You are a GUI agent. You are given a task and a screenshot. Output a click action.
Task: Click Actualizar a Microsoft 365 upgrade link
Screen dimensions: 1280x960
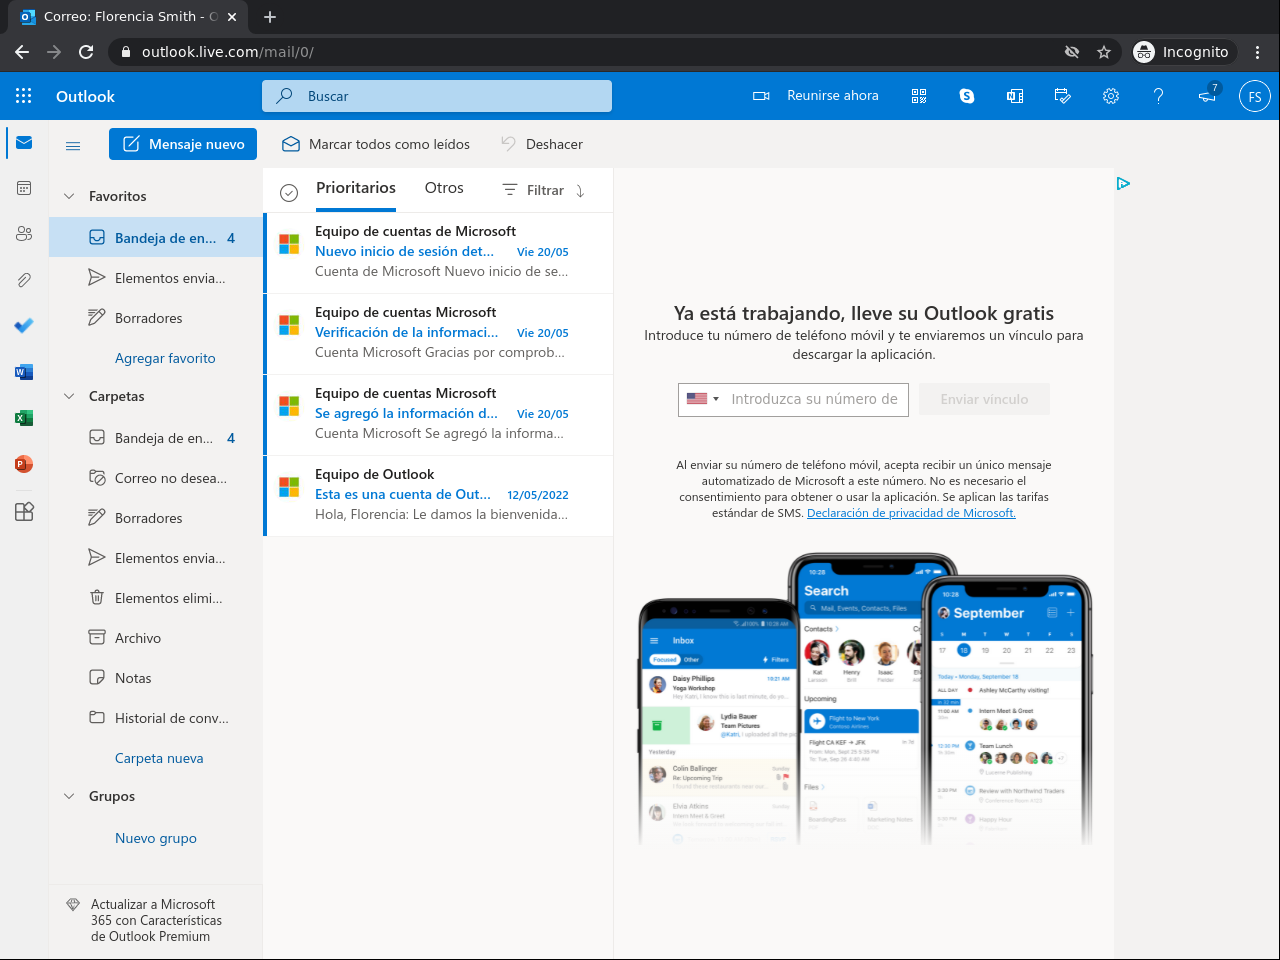[x=156, y=920]
